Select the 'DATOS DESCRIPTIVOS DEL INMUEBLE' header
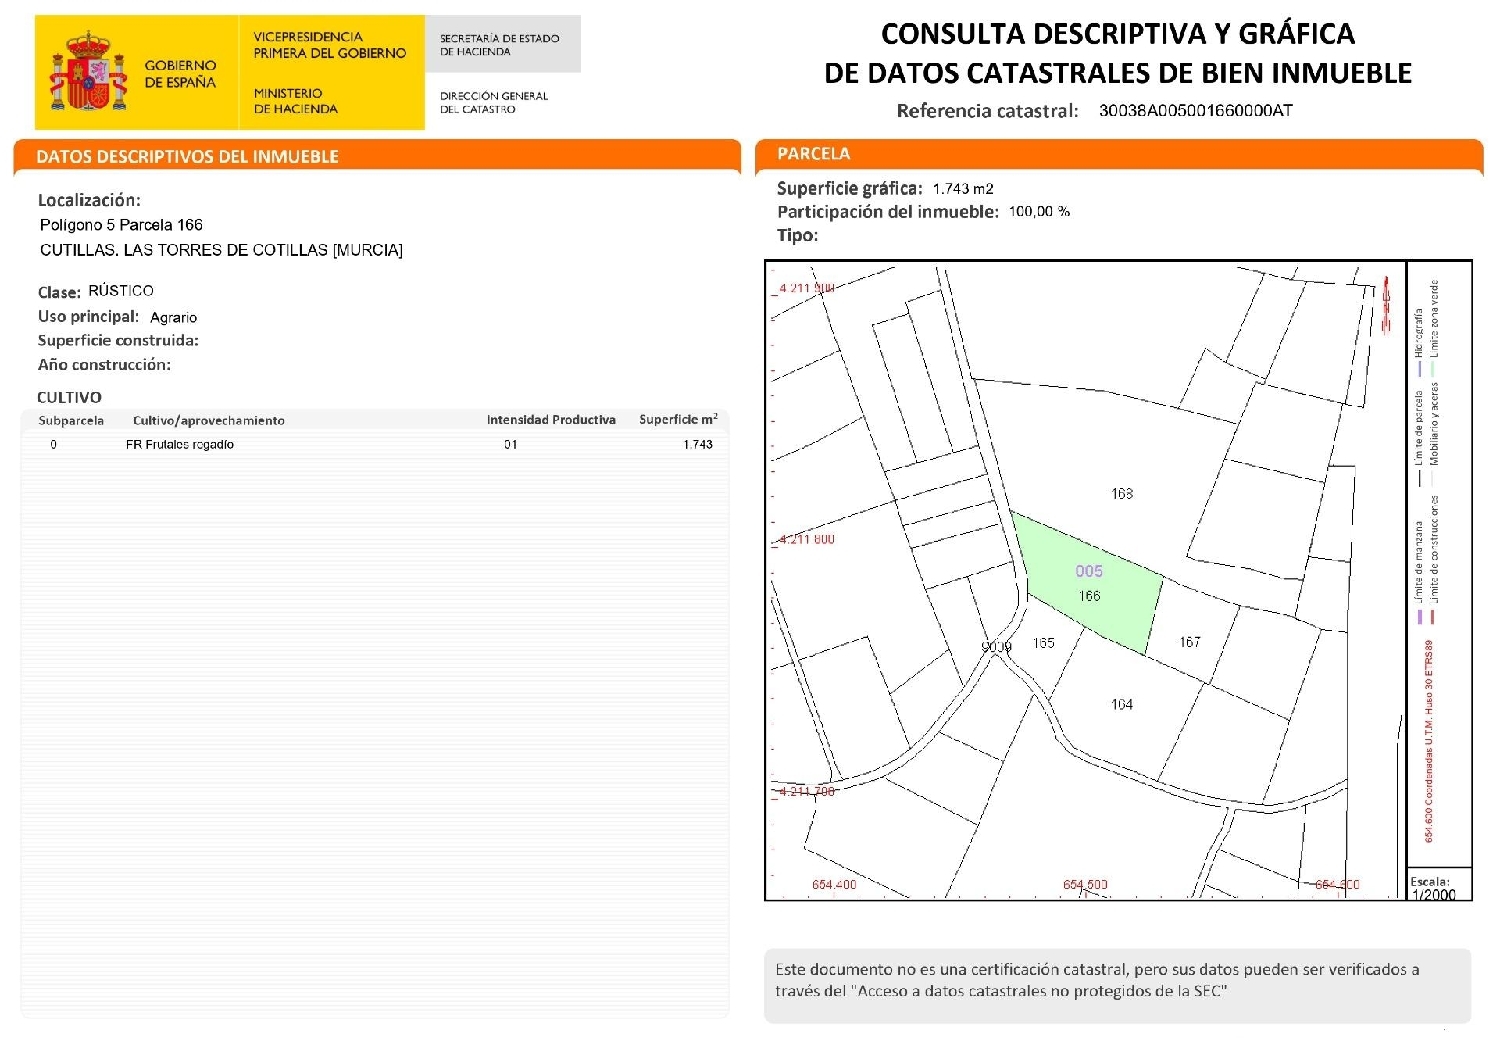Screen dimensions: 1500x1059 point(187,156)
